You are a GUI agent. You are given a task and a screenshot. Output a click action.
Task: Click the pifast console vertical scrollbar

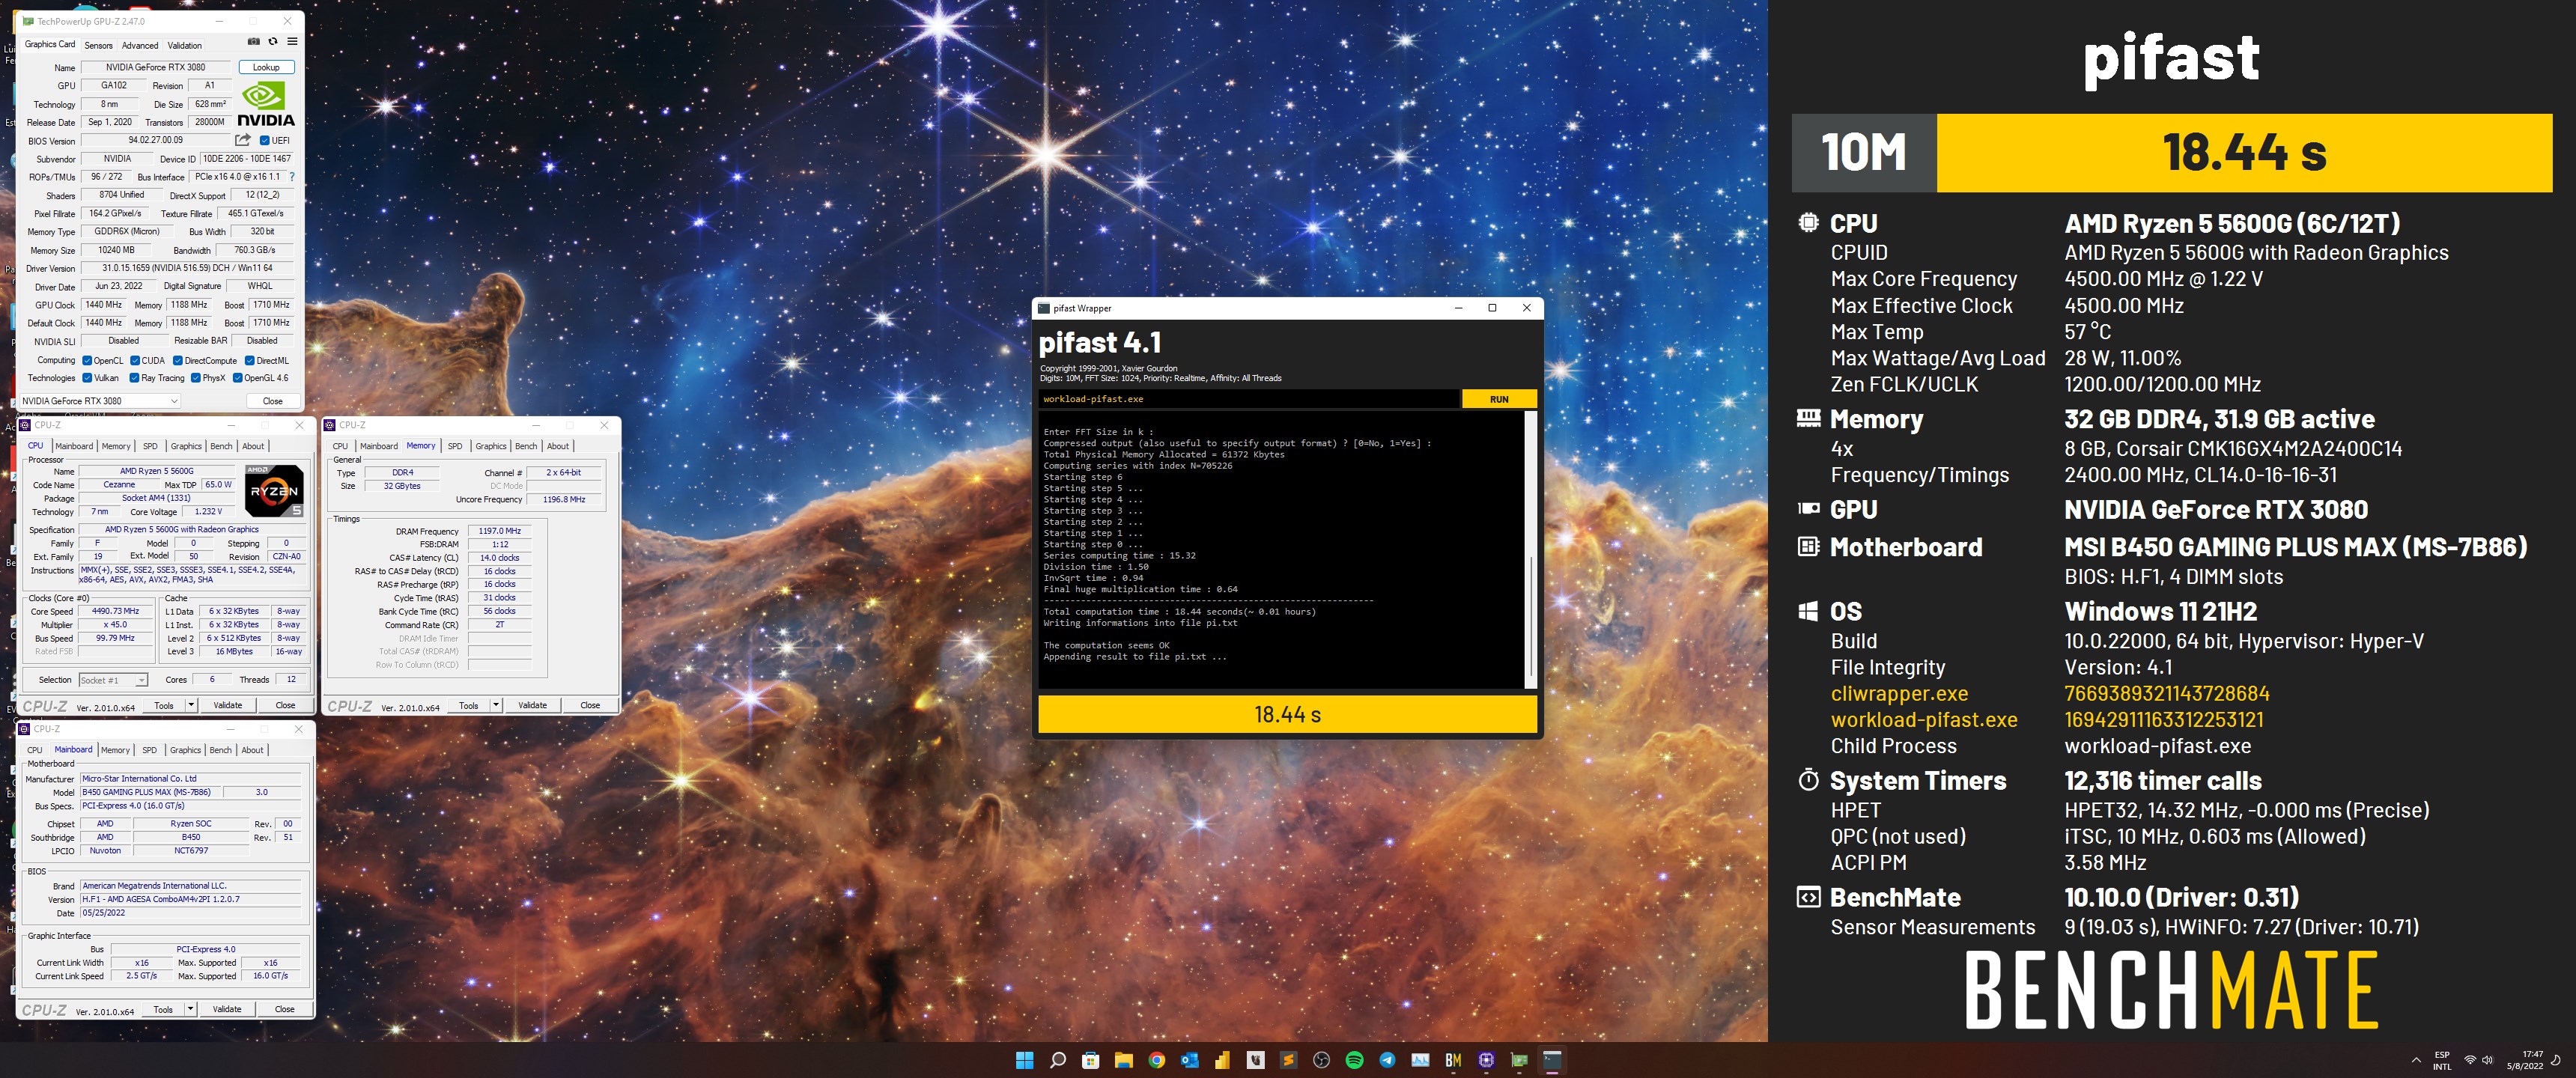click(1530, 550)
